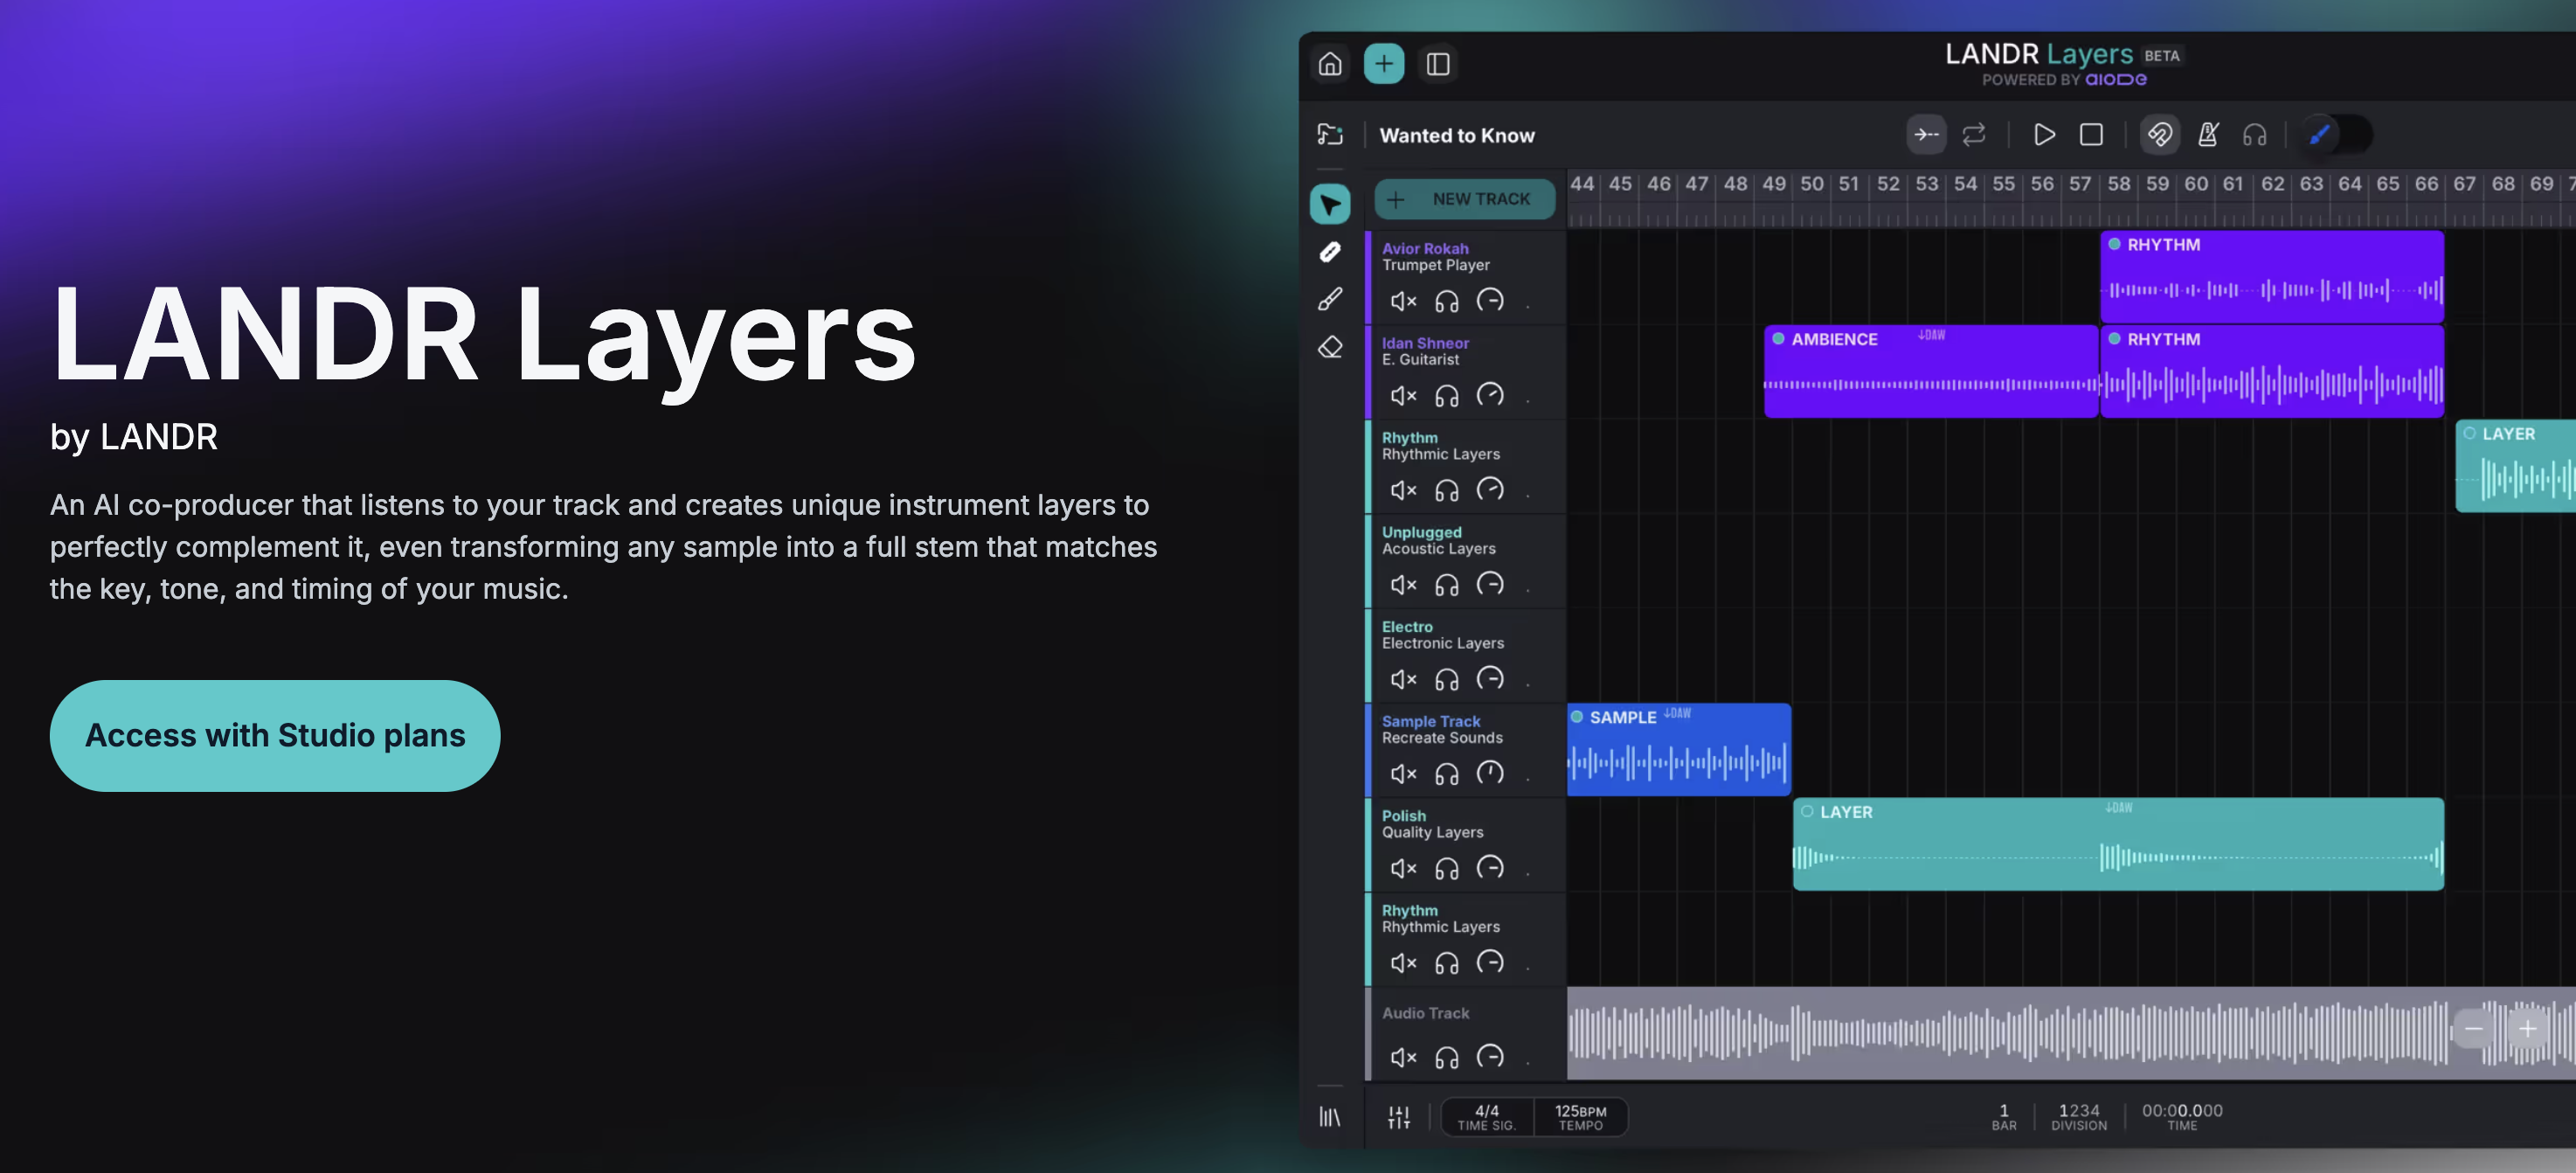Start playback with the Play button
This screenshot has width=2576, height=1173.
coord(2044,134)
